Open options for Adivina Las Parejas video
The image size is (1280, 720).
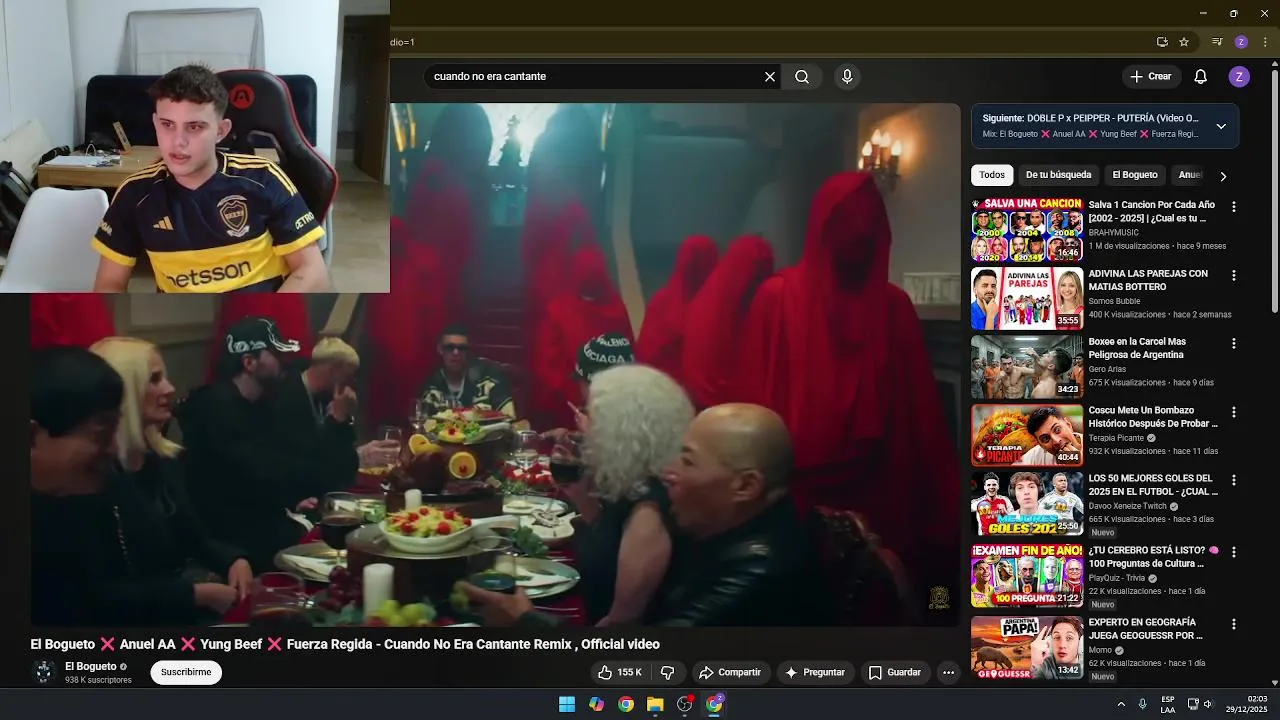(1233, 275)
